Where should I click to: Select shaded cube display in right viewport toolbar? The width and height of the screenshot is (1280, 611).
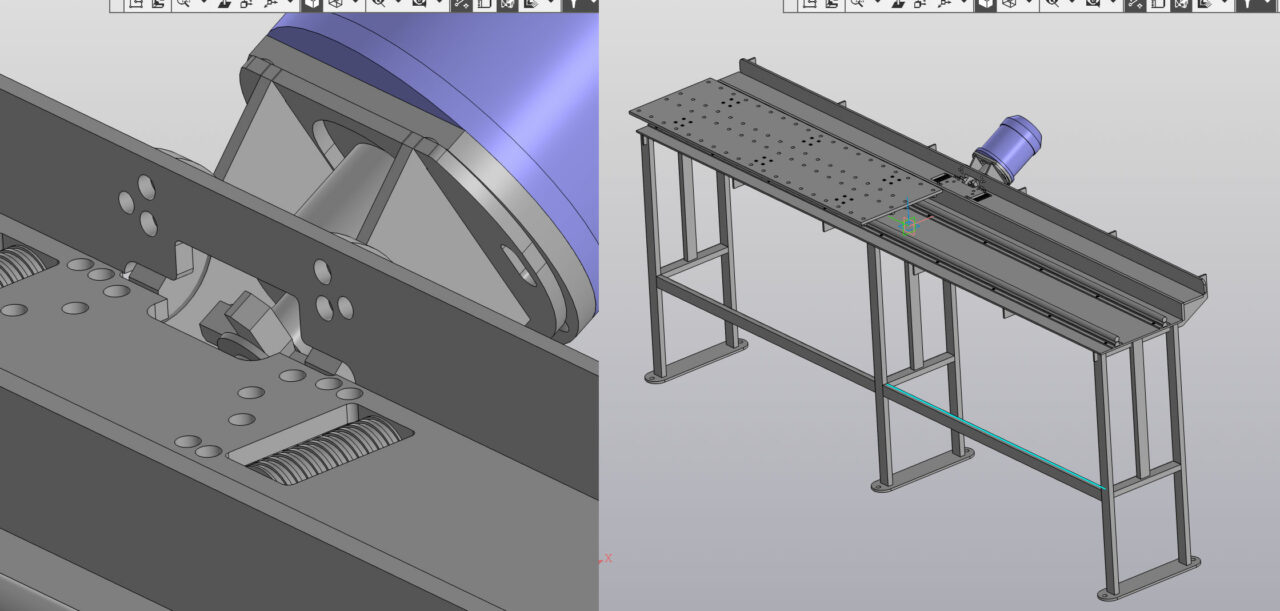985,4
